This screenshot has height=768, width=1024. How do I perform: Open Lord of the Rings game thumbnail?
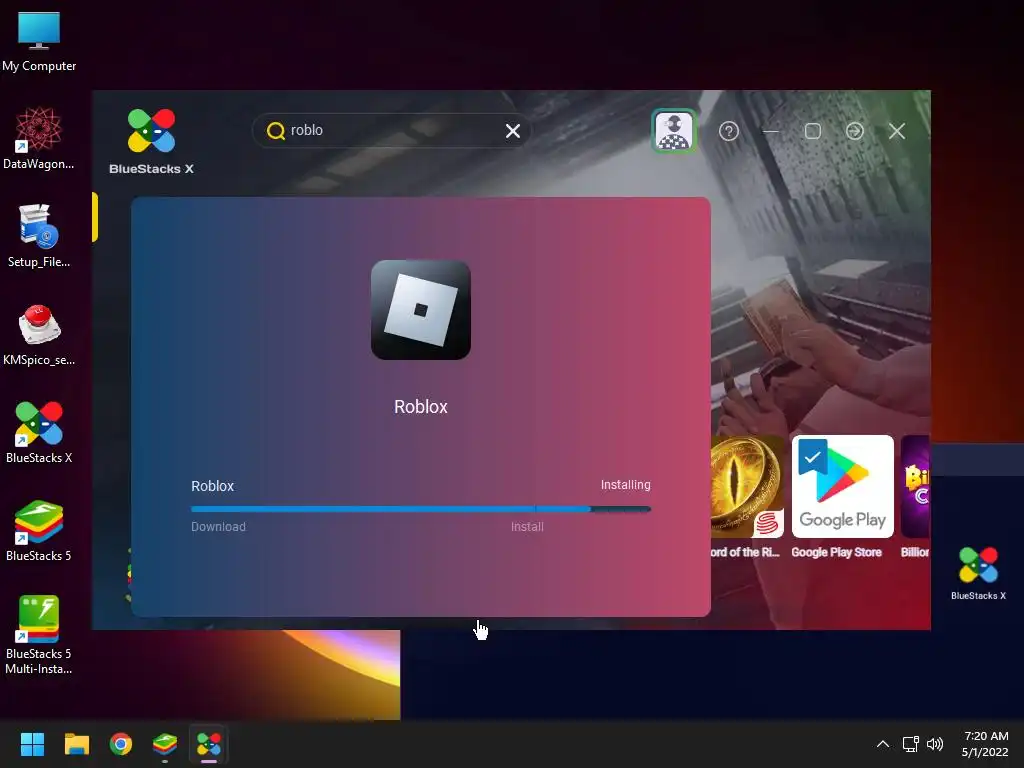coord(747,487)
